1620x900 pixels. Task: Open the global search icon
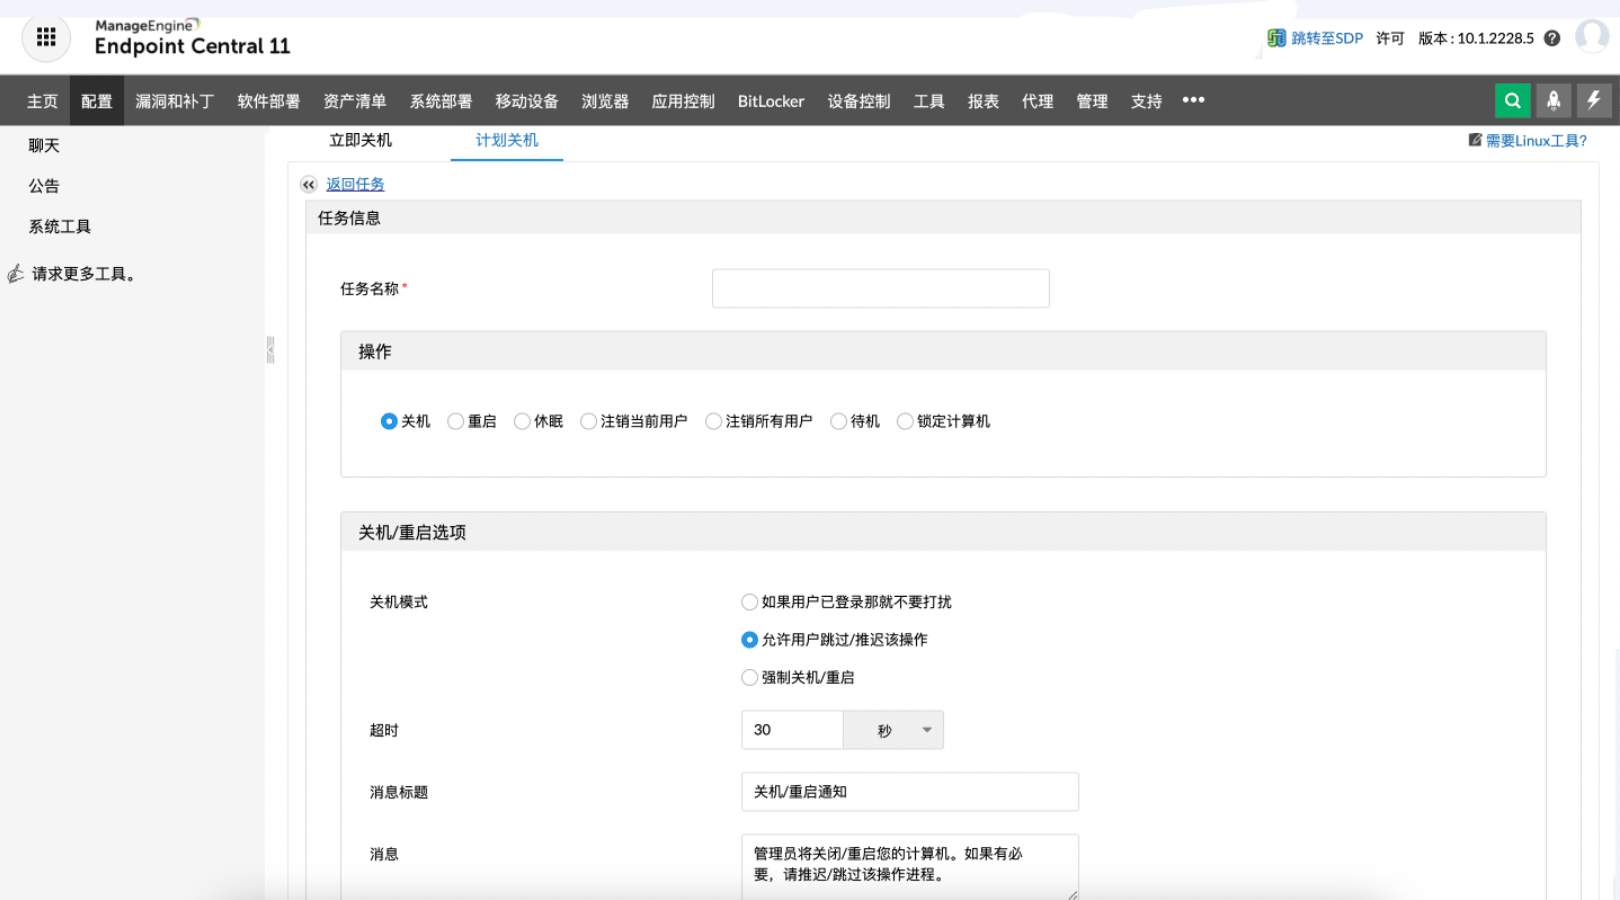pyautogui.click(x=1512, y=100)
